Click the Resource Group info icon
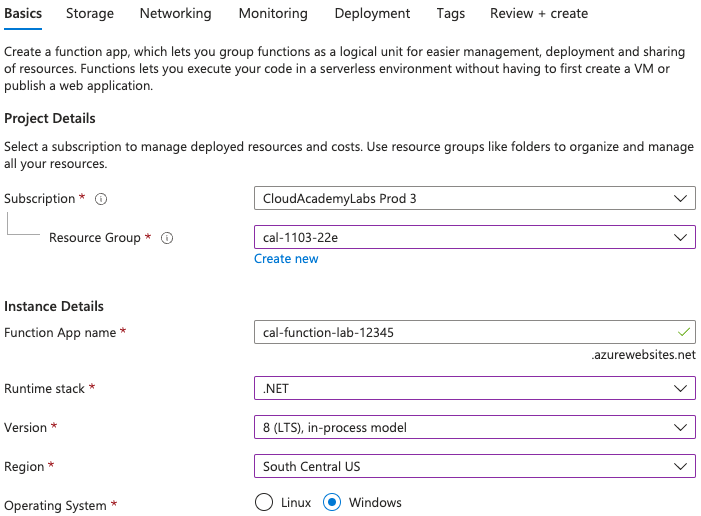This screenshot has height=516, width=701. 167,238
